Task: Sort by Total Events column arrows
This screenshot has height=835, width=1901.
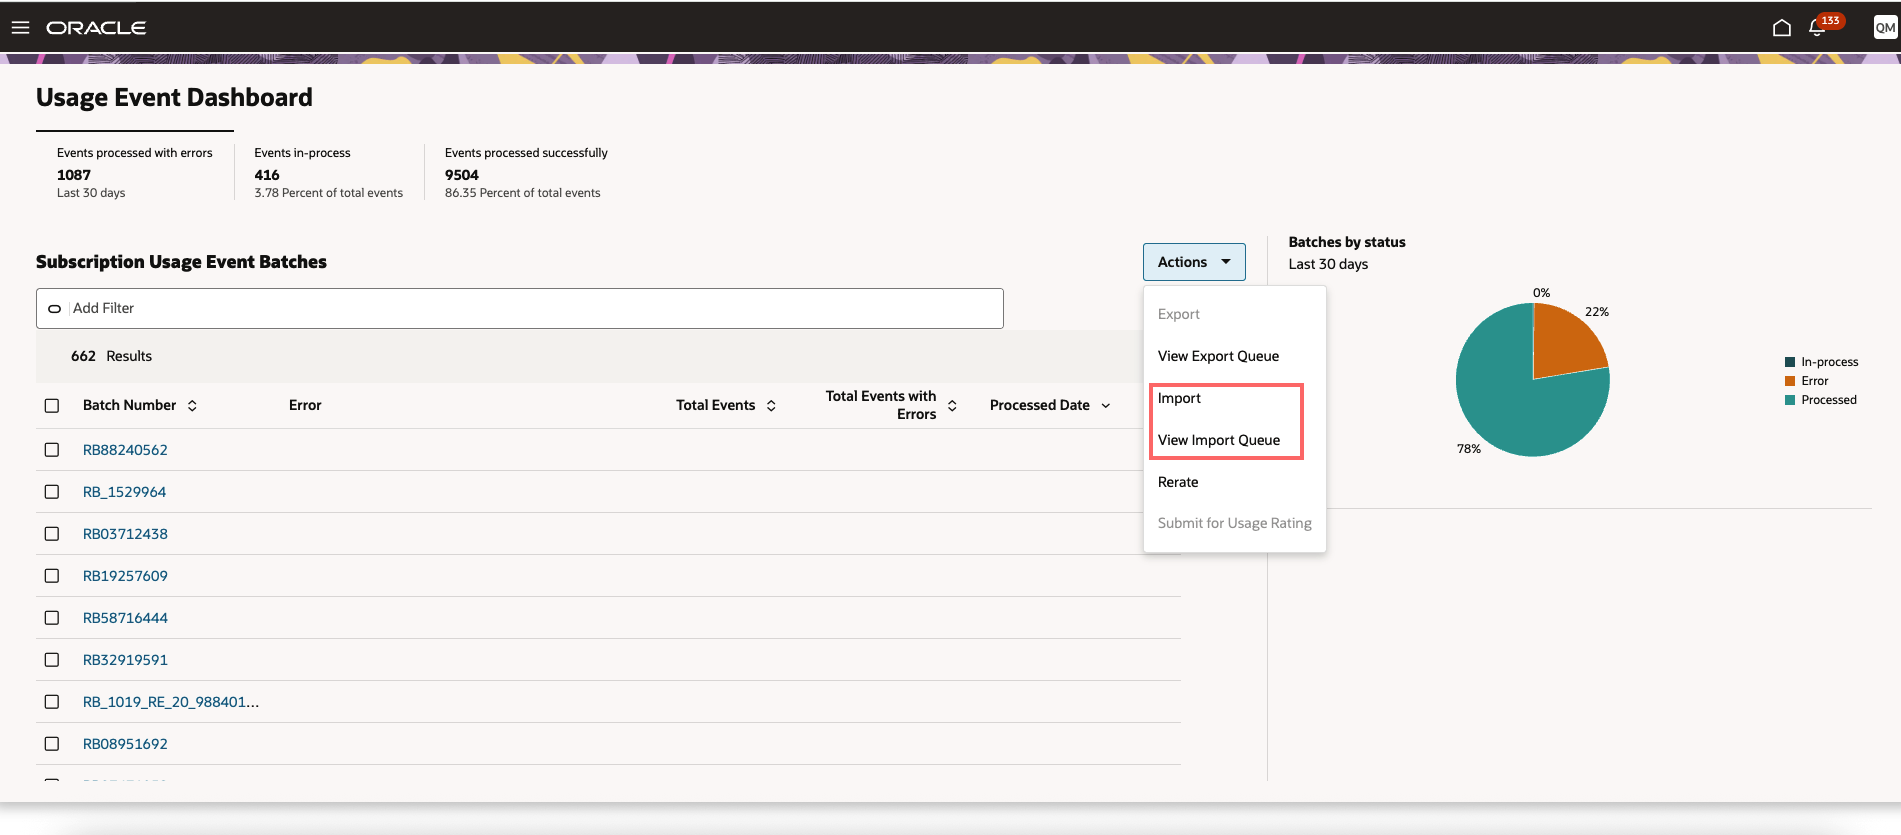Action: coord(771,406)
